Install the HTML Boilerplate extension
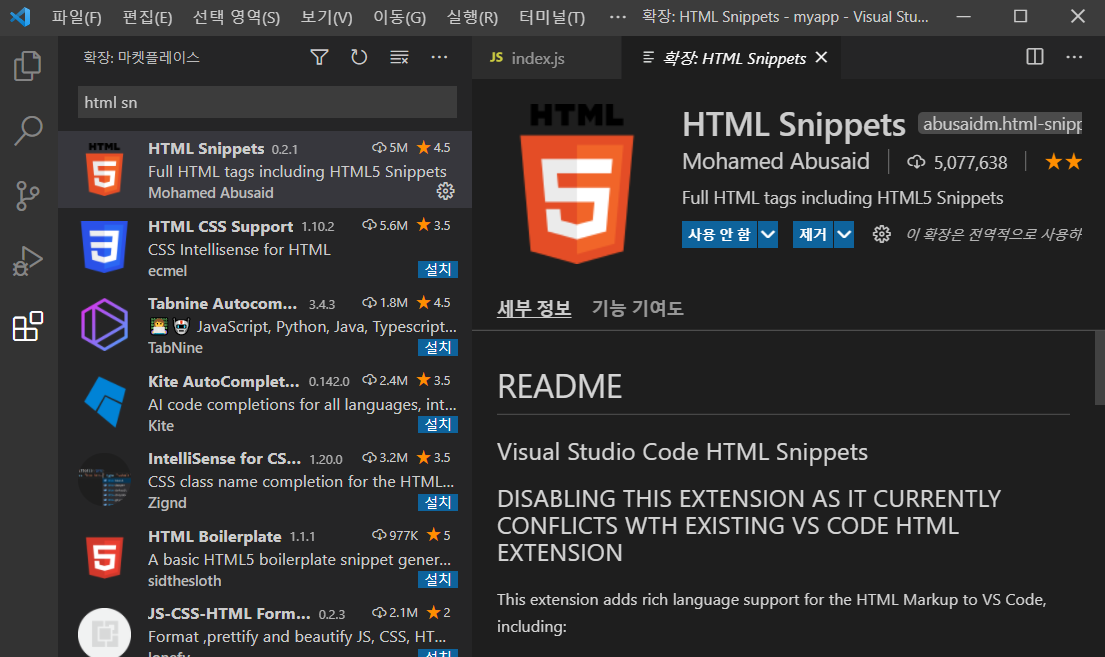The width and height of the screenshot is (1105, 657). coord(438,579)
